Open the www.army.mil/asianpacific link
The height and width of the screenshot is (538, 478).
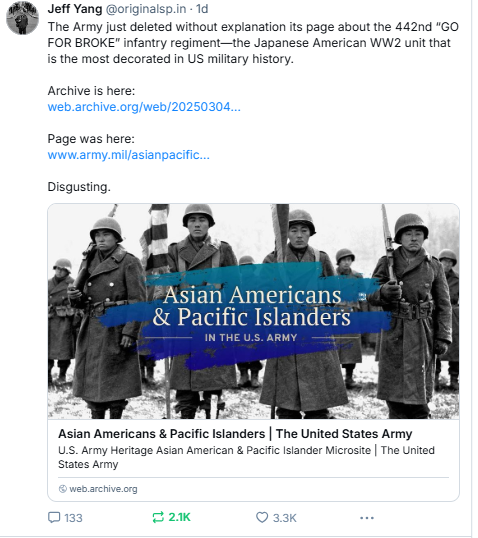(128, 155)
